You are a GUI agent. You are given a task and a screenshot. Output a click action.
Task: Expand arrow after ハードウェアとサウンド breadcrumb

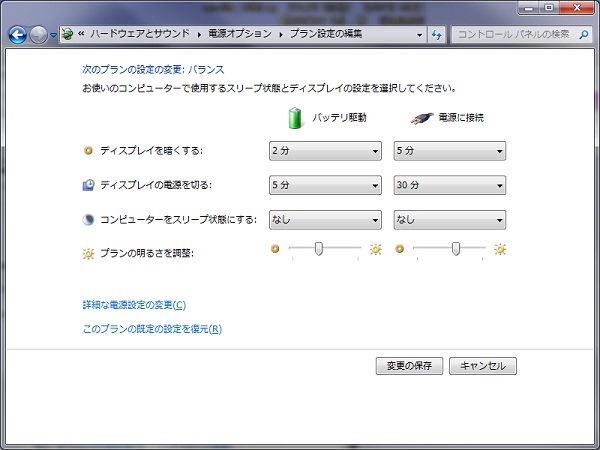point(199,35)
